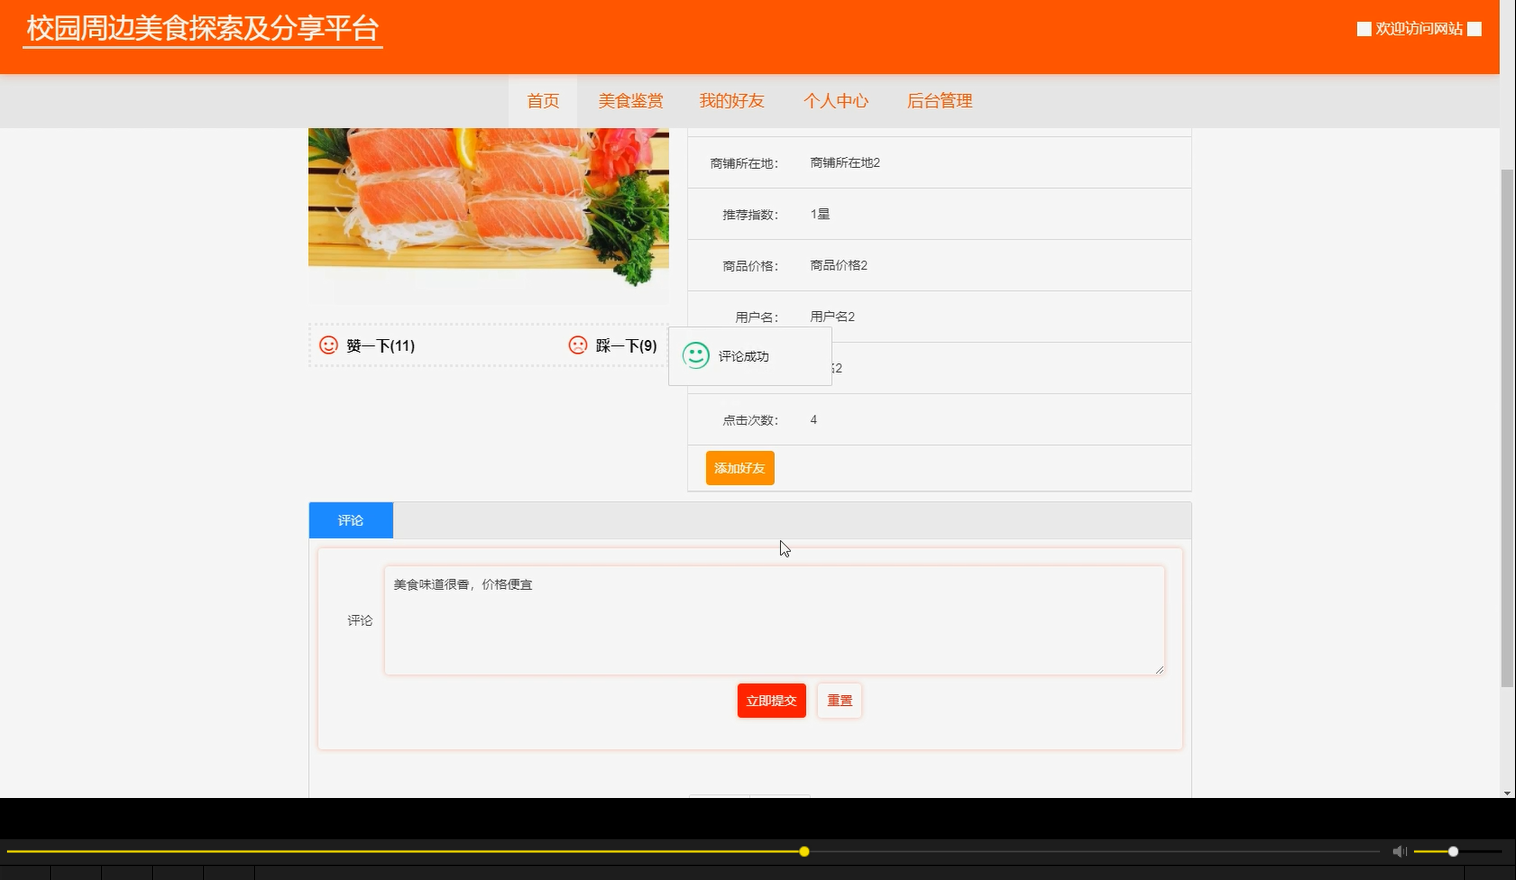
Task: Click the white icon right of 欢迎访问网站
Action: tap(1473, 29)
